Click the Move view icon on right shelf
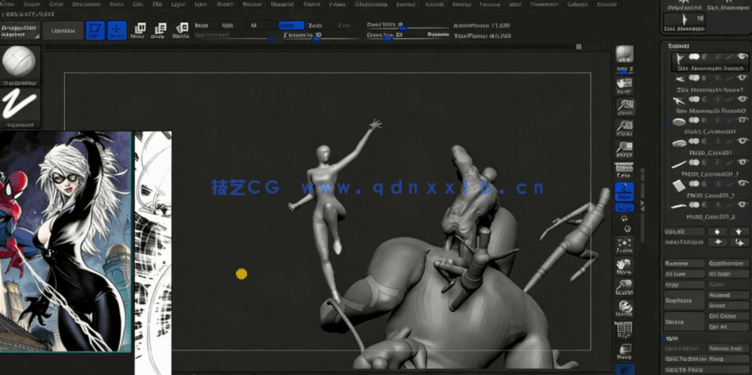Screen dimensions: 752x375 click(x=624, y=266)
